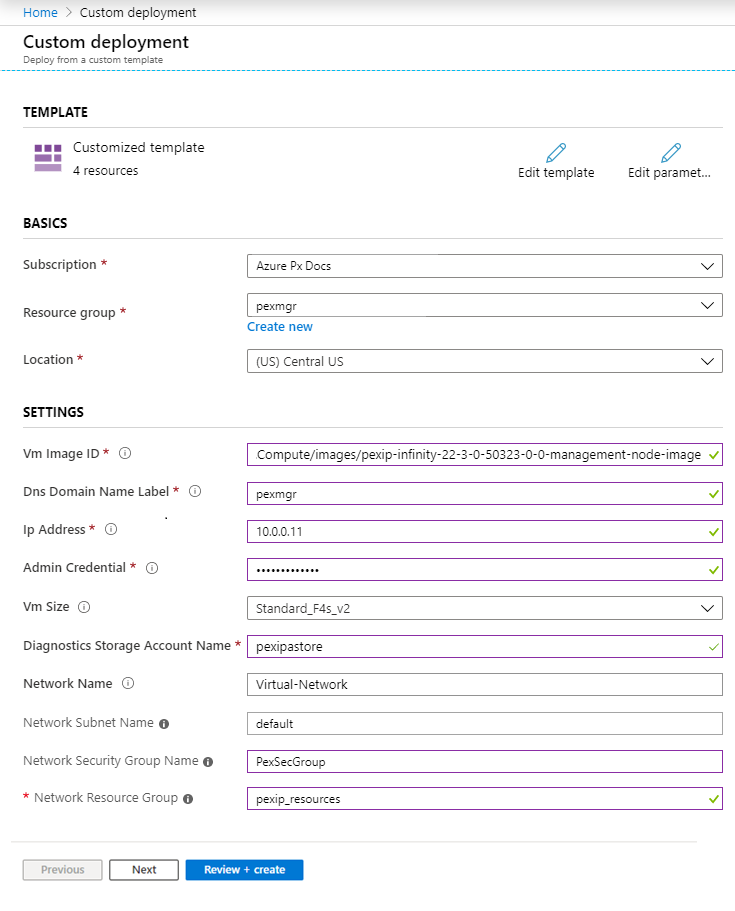Click info icon next to Vm Size

pyautogui.click(x=84, y=607)
